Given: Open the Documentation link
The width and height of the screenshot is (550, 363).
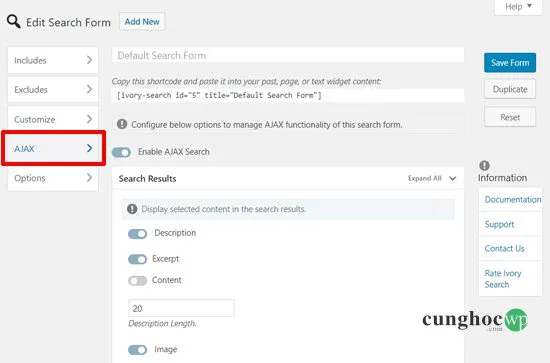Looking at the screenshot, I should click(512, 200).
